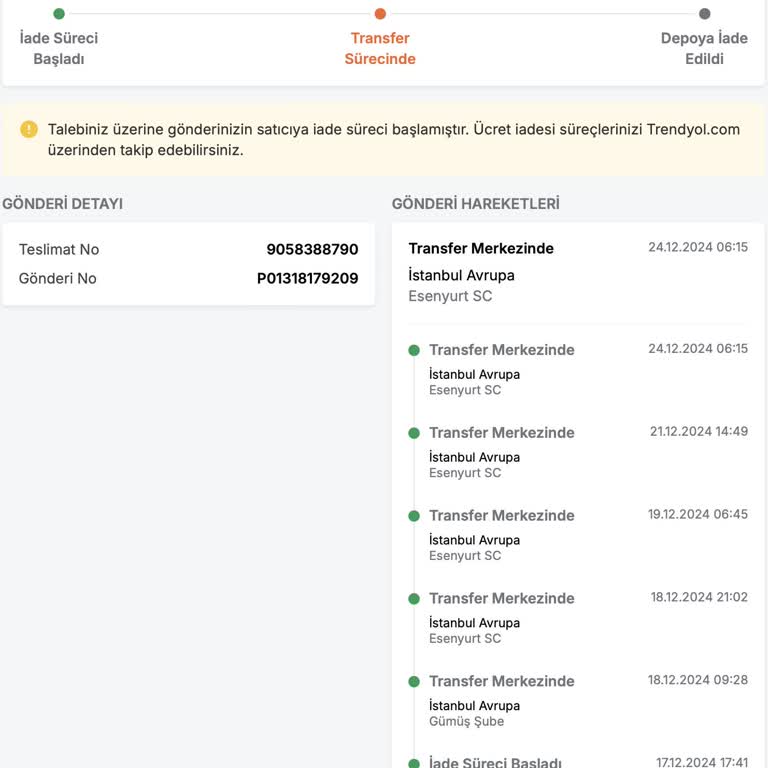Viewport: 768px width, 768px height.
Task: Click the green timeline dot for 21.12.2024 14:49 entry
Action: coord(414,433)
